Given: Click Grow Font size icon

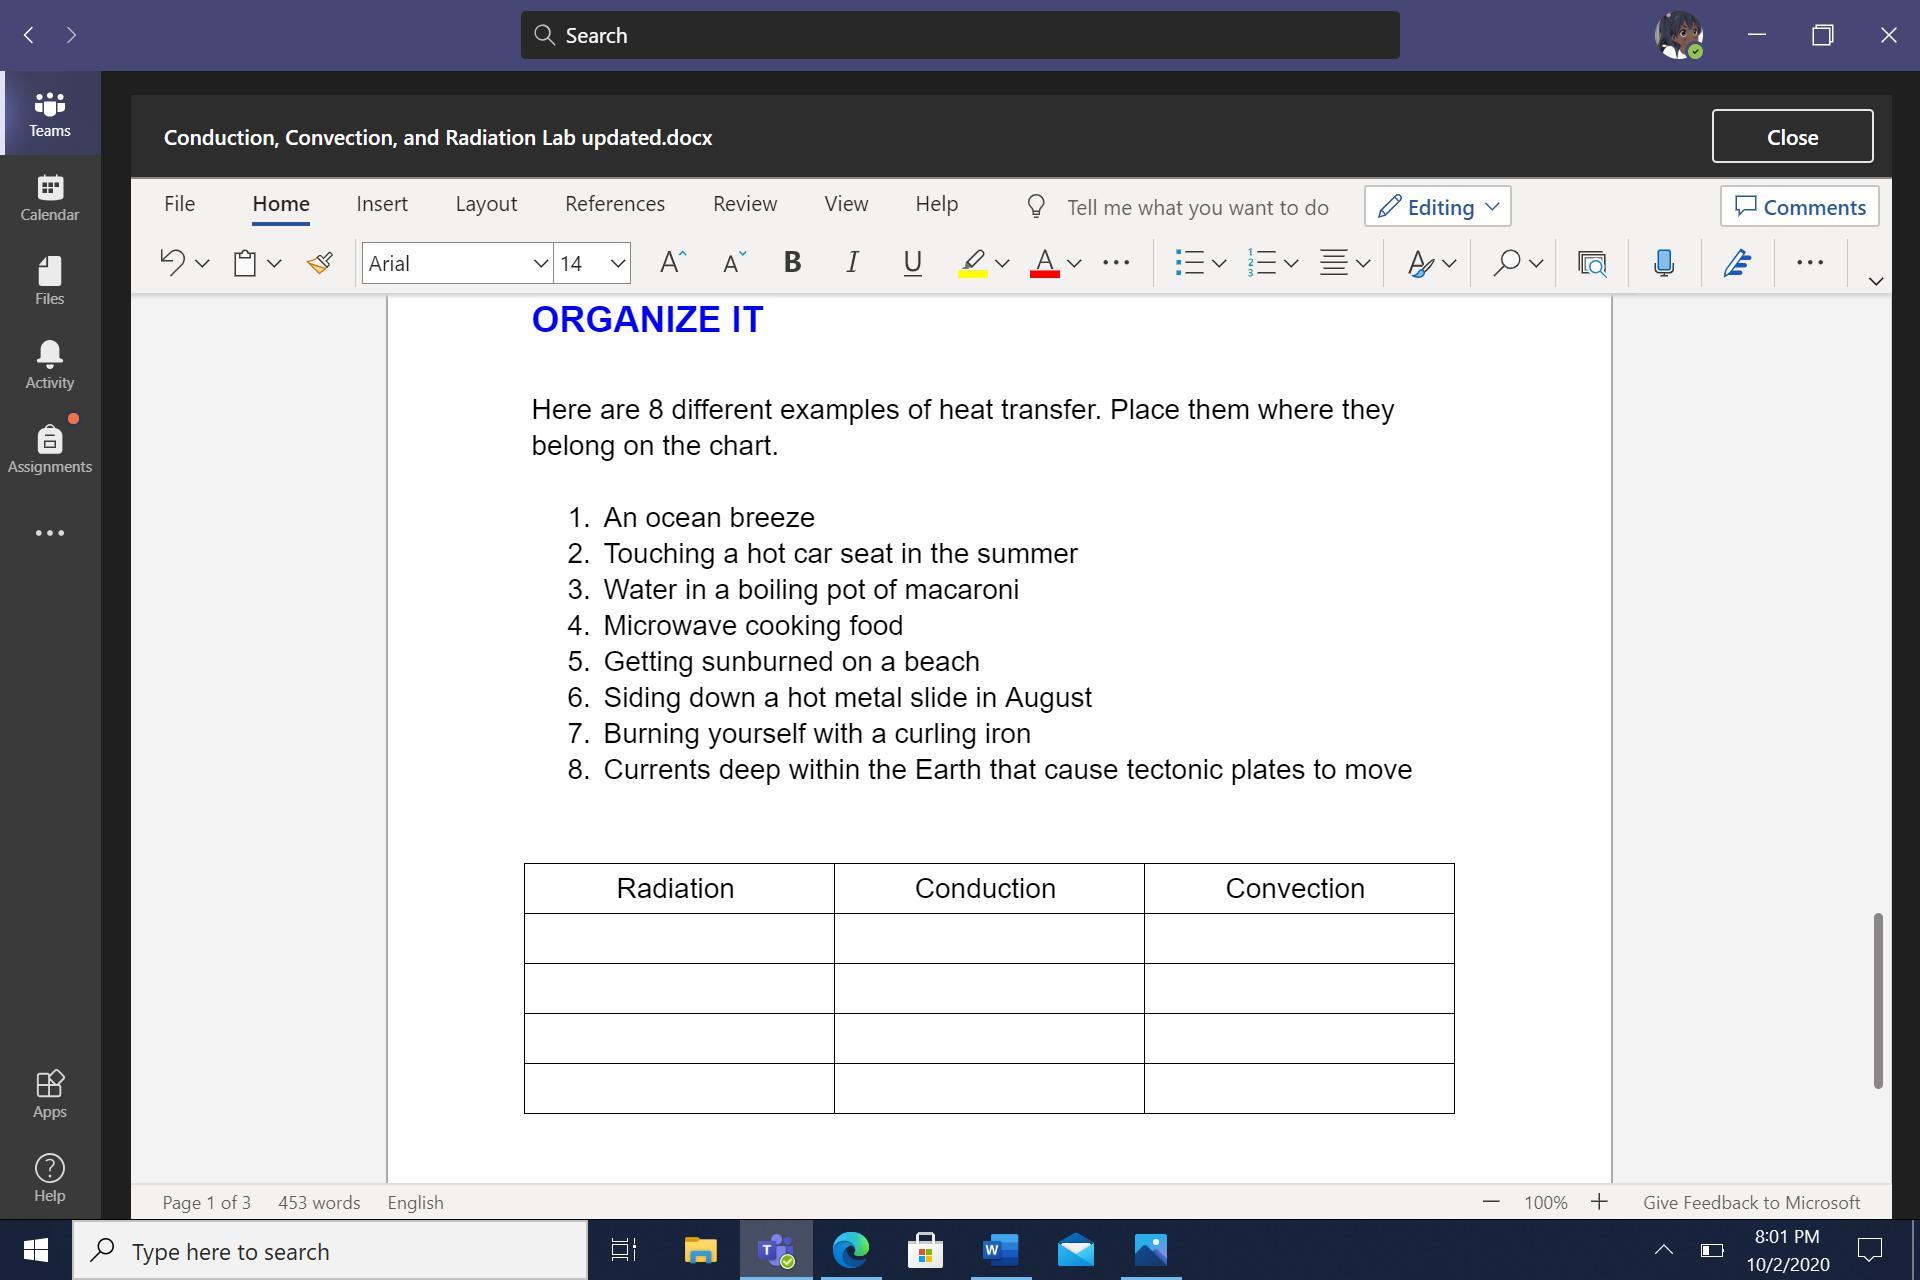Looking at the screenshot, I should click(x=673, y=263).
